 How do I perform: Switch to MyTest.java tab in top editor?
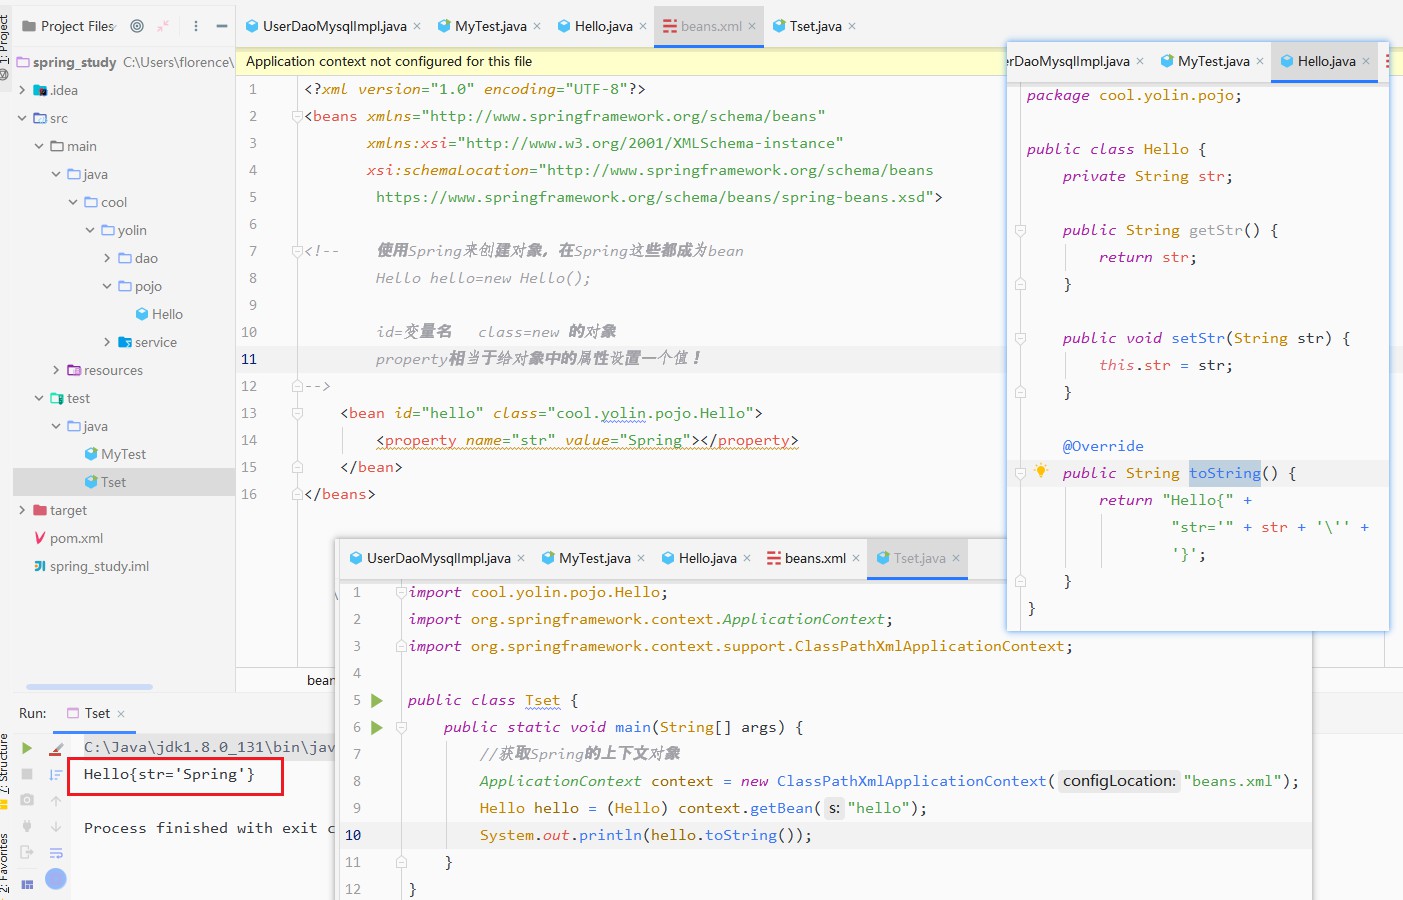[x=491, y=26]
